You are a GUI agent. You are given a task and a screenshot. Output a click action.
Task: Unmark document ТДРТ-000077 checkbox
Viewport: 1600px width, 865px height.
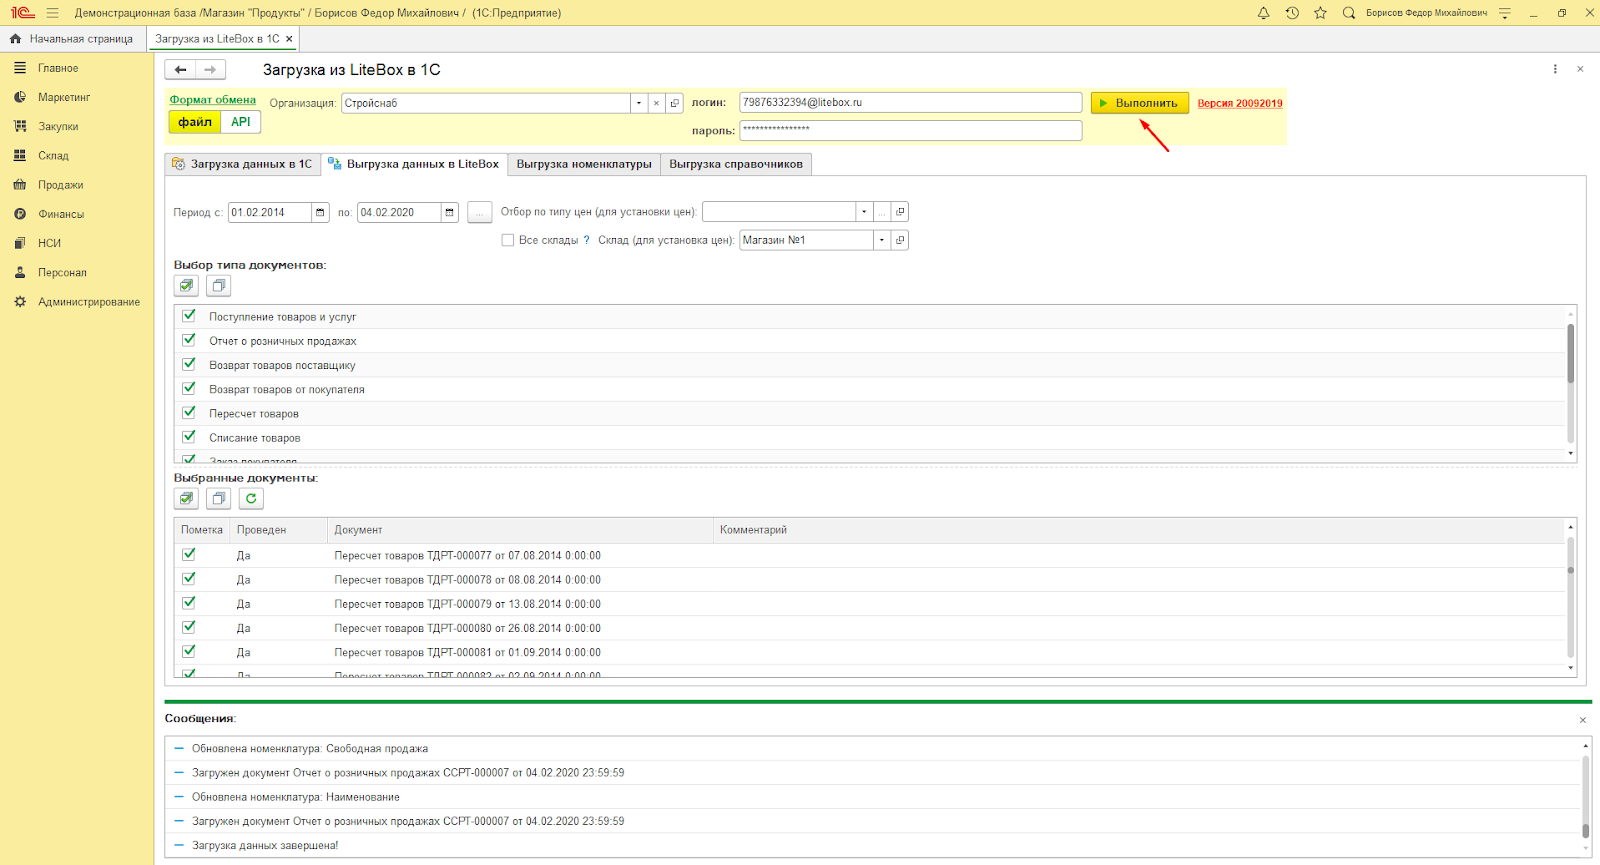point(189,554)
